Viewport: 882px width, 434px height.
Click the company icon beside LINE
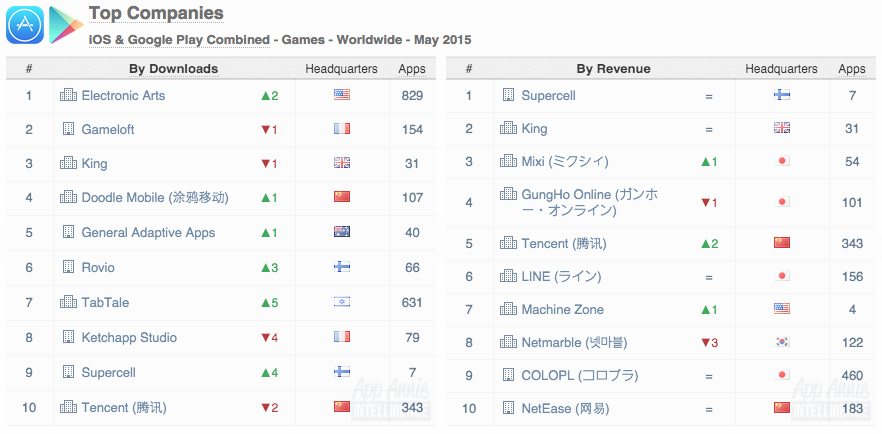(x=508, y=275)
